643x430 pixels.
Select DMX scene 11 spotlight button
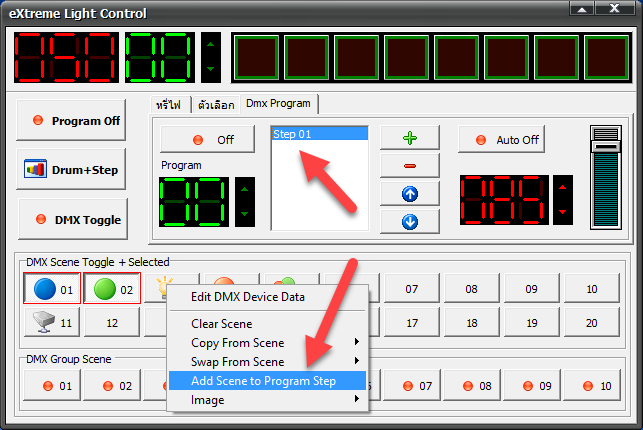coord(52,323)
